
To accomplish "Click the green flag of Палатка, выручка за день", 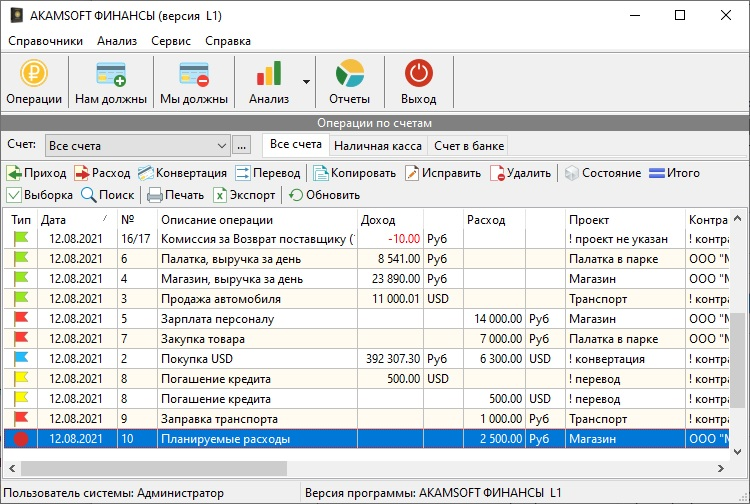I will pos(21,258).
